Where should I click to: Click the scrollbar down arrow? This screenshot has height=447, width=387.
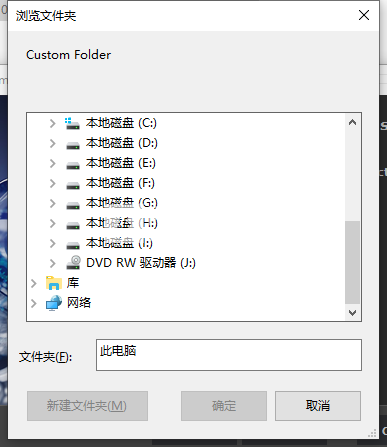[352, 313]
